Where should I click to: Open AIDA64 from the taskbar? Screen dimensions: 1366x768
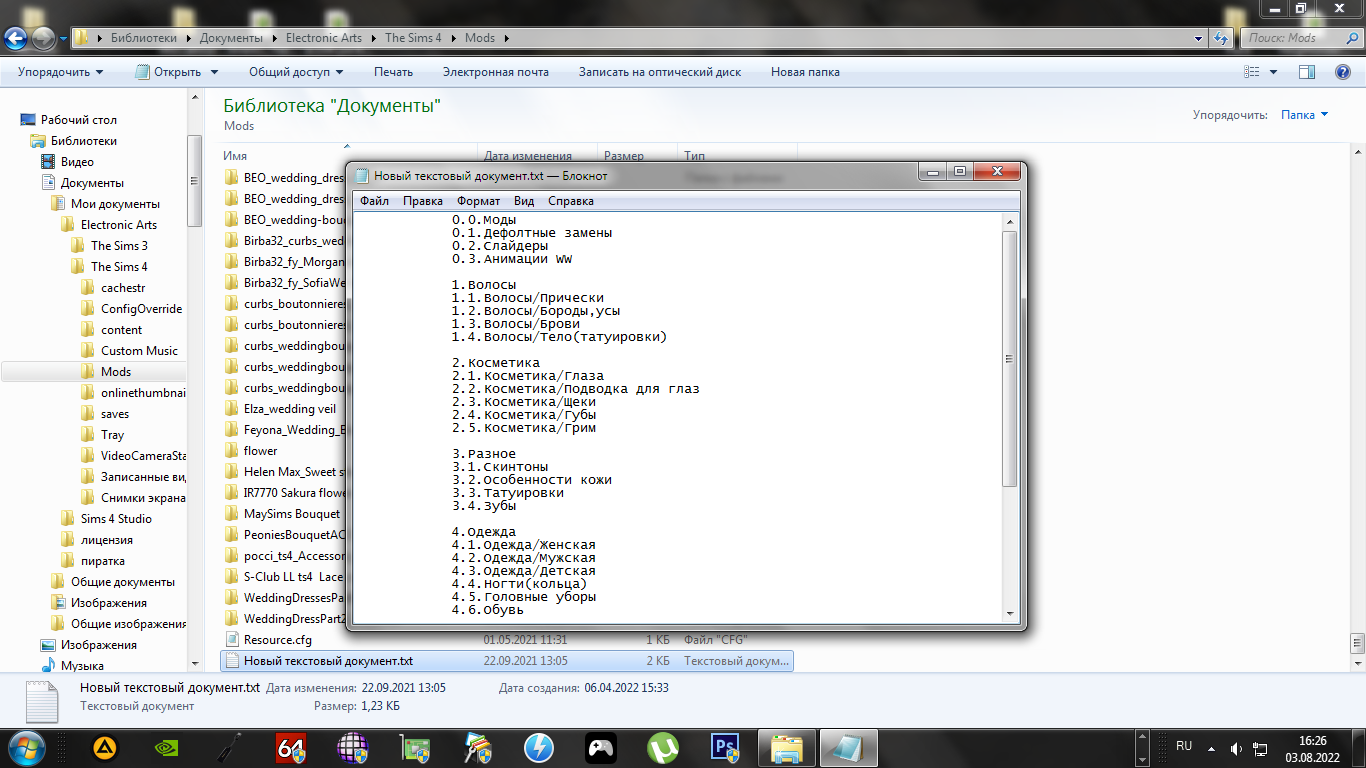[x=290, y=747]
